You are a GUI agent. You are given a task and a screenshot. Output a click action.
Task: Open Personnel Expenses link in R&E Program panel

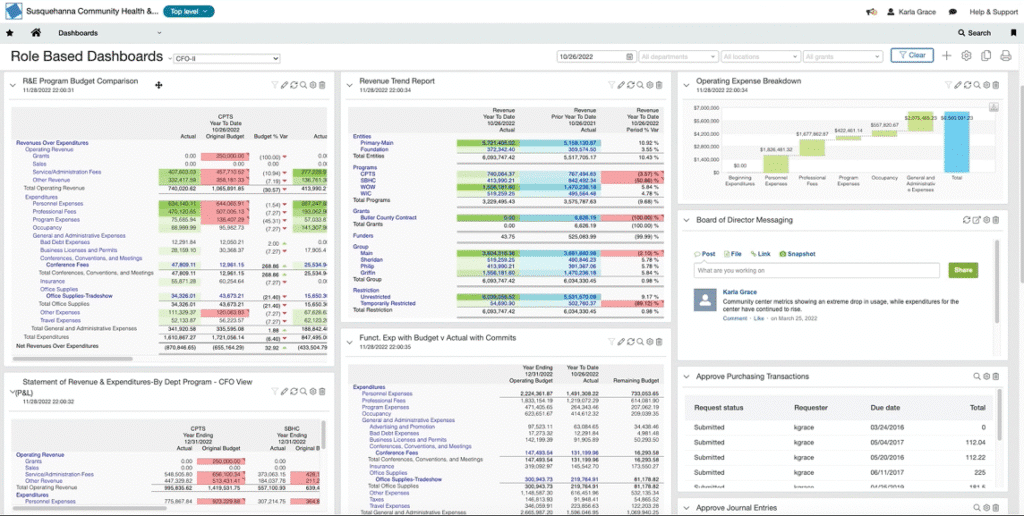click(x=57, y=204)
